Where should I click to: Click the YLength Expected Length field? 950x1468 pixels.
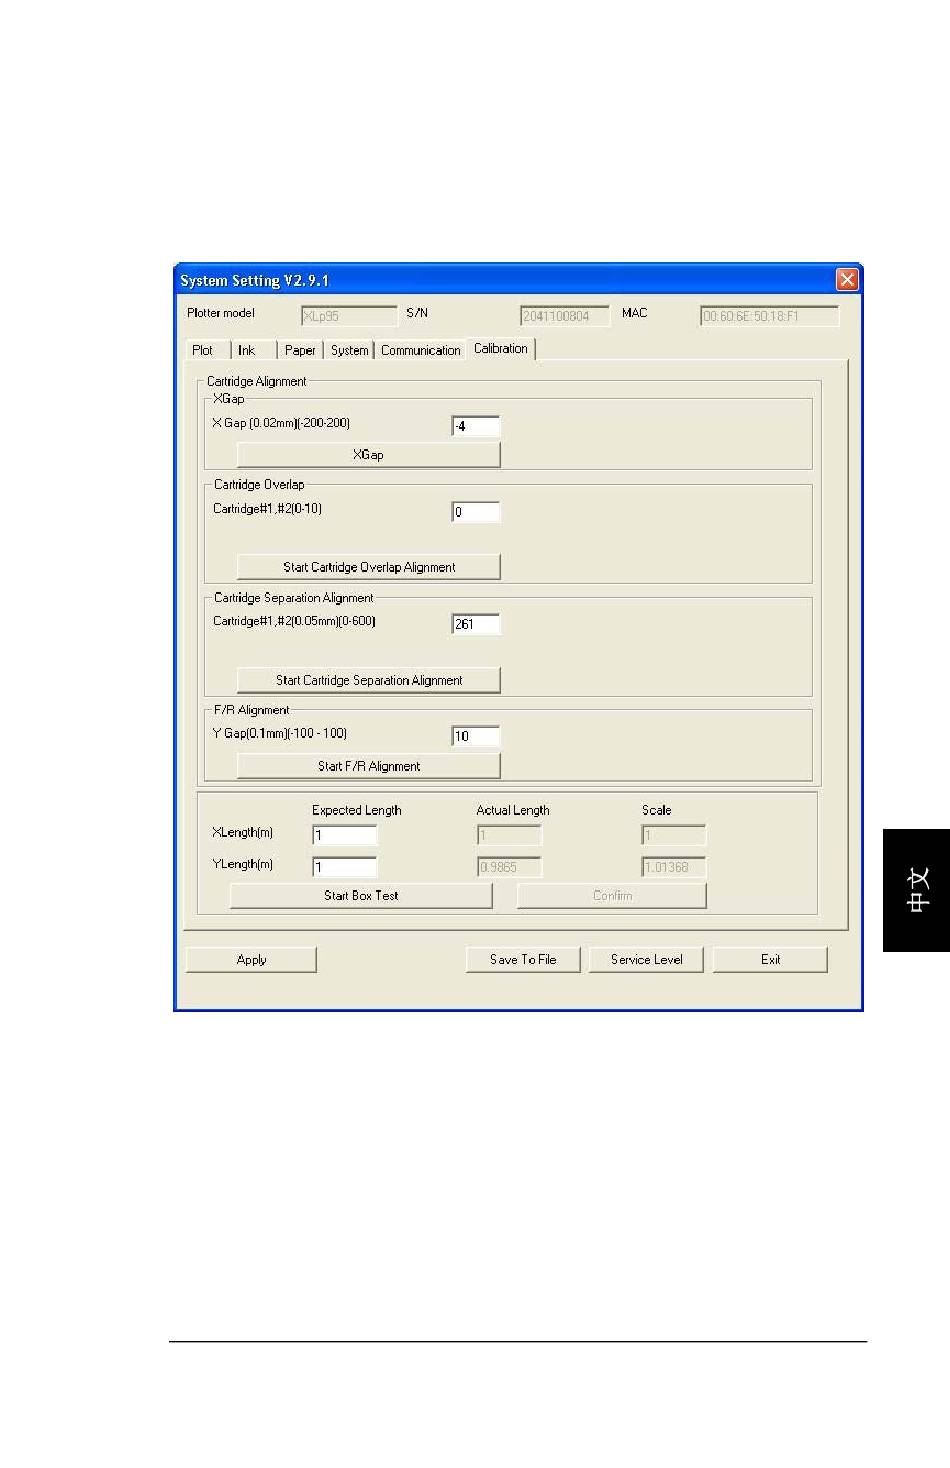tap(344, 867)
